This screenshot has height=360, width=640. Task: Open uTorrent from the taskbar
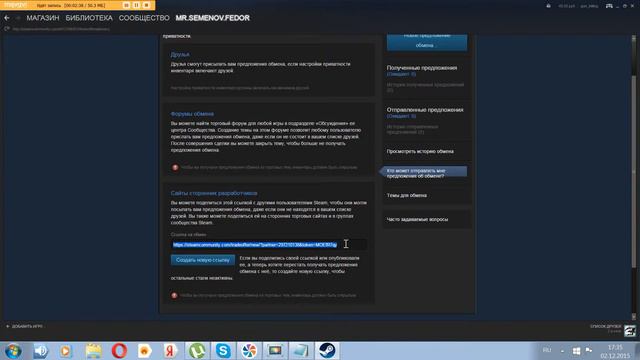coord(197,351)
